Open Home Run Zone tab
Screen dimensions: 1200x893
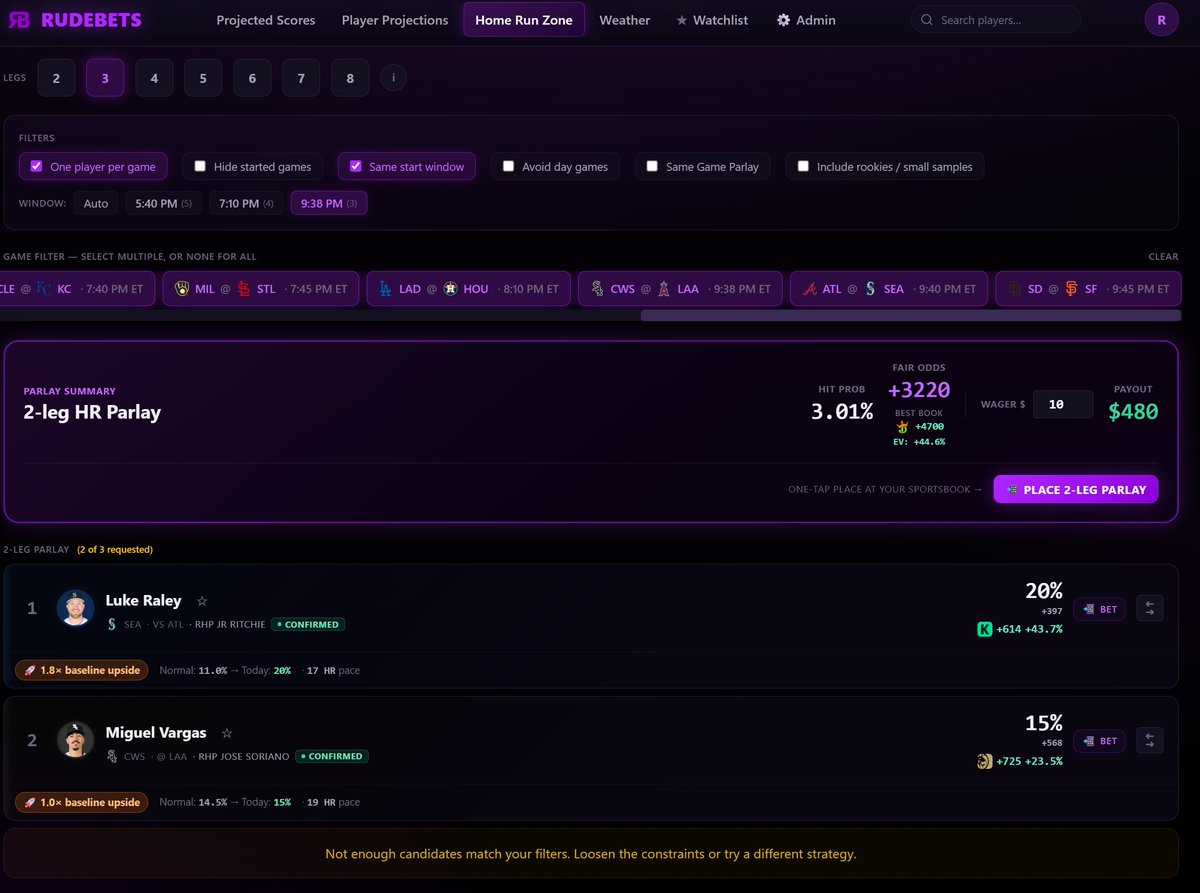coord(524,19)
